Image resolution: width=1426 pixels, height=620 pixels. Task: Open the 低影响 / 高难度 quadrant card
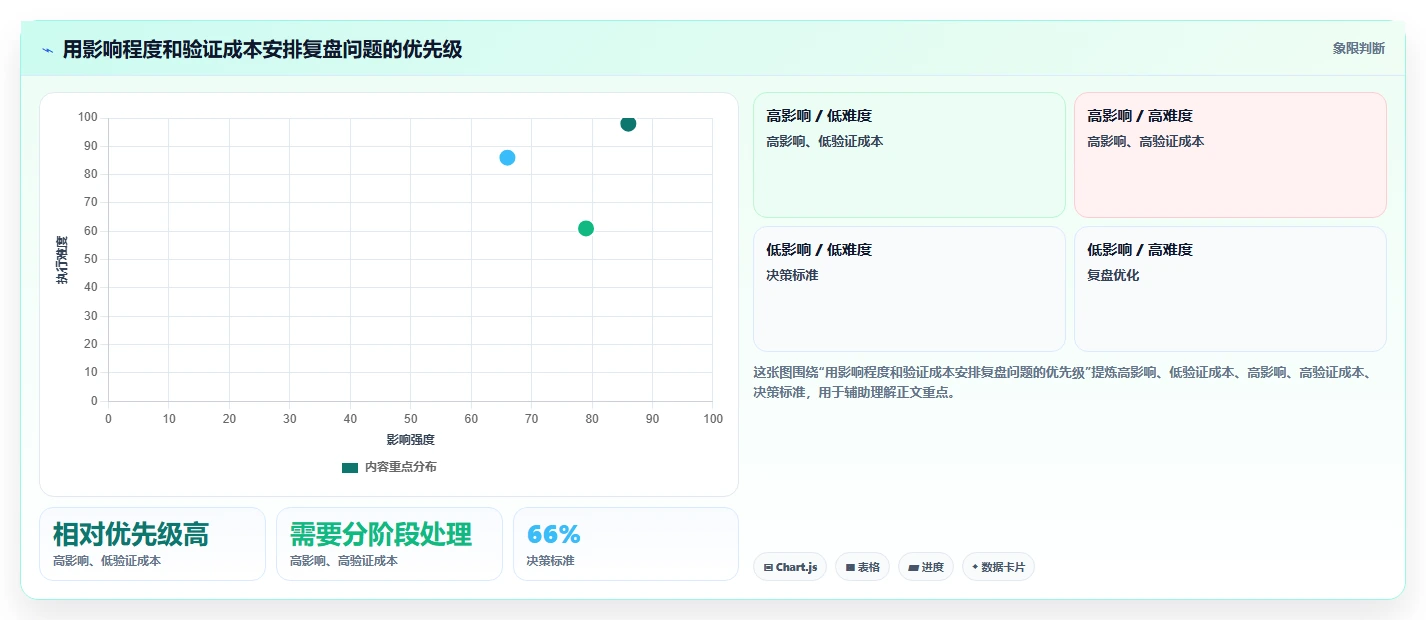[x=1230, y=289]
